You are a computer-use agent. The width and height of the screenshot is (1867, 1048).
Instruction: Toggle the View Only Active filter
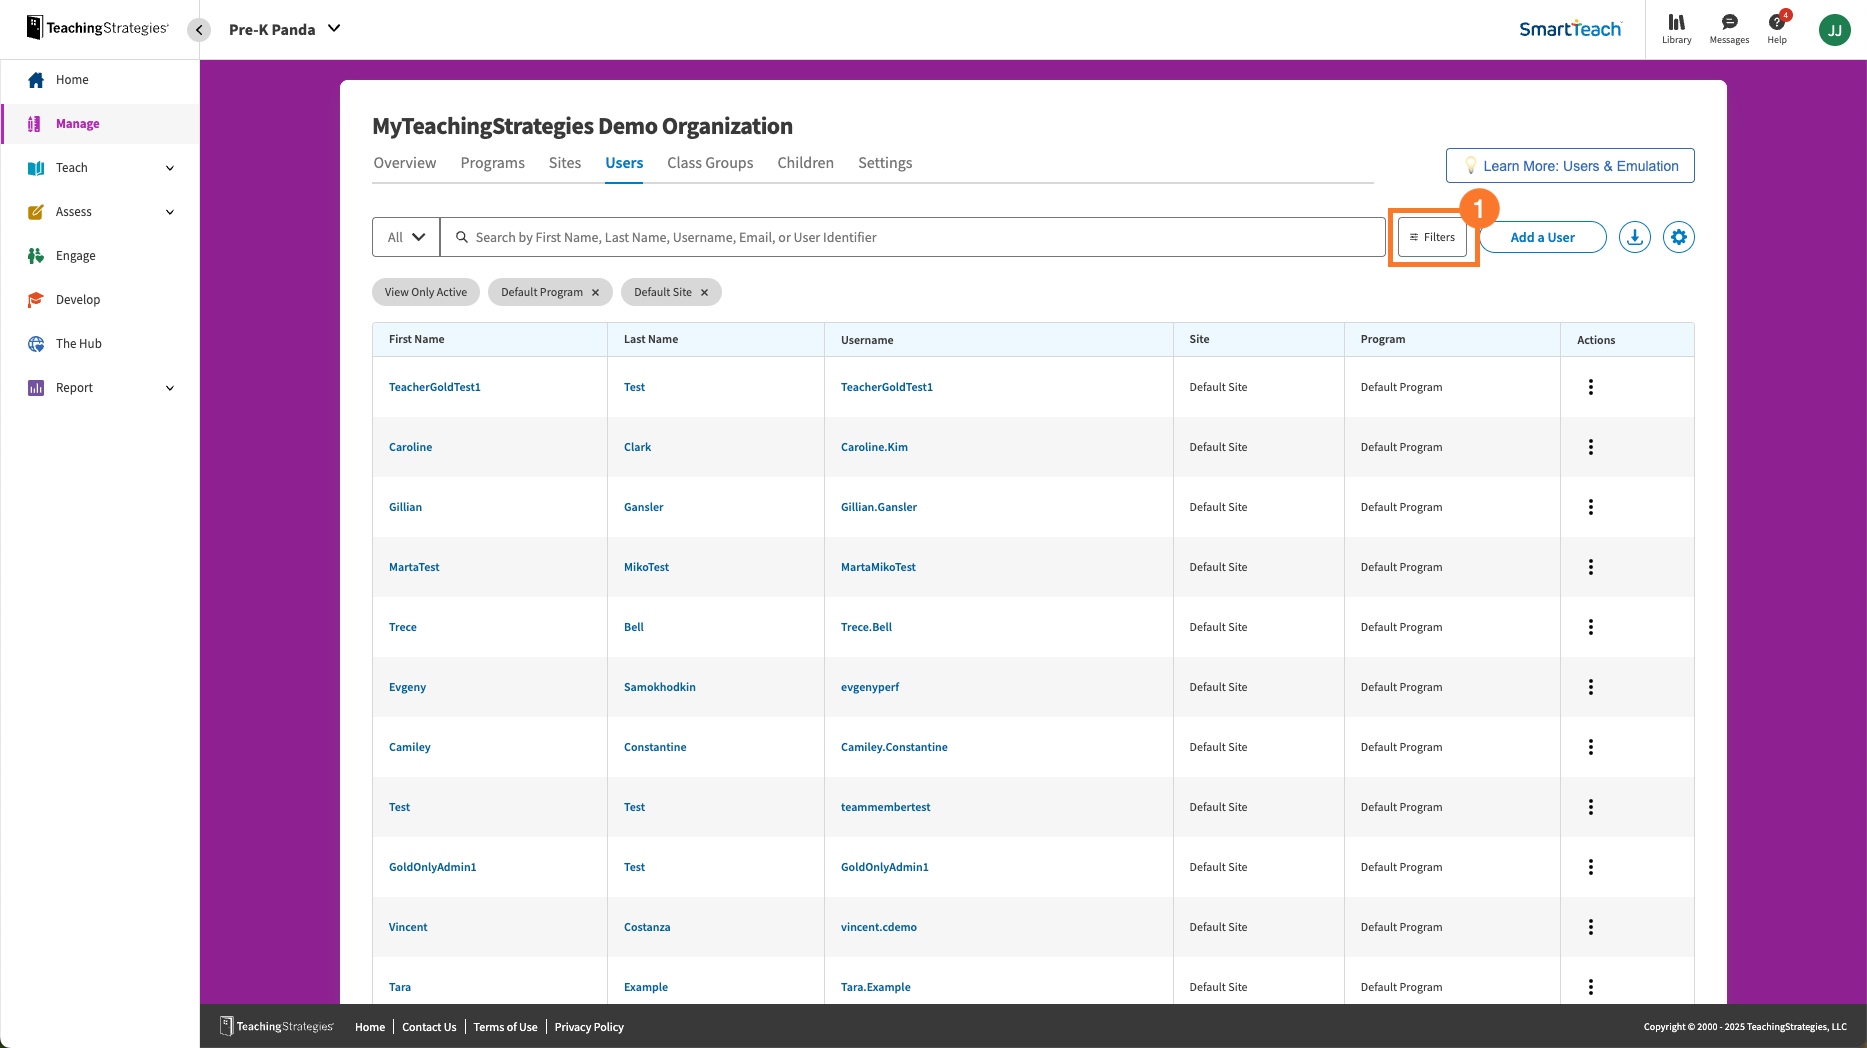point(425,292)
